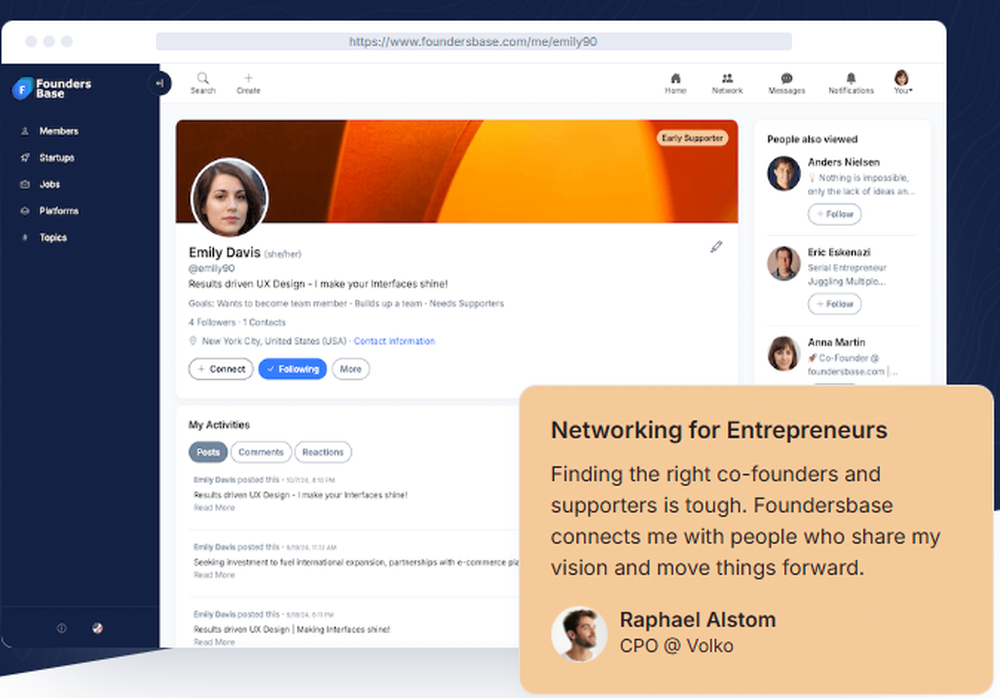Open Contact Information link
1000x698 pixels.
point(394,341)
